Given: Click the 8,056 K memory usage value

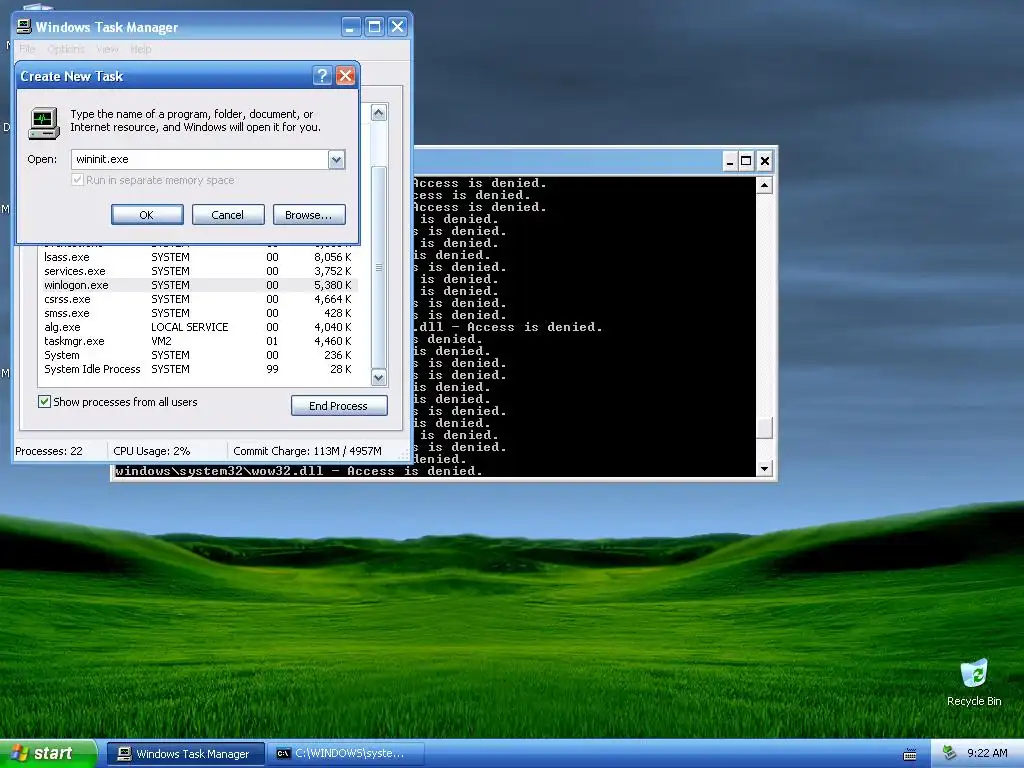Looking at the screenshot, I should coord(332,257).
